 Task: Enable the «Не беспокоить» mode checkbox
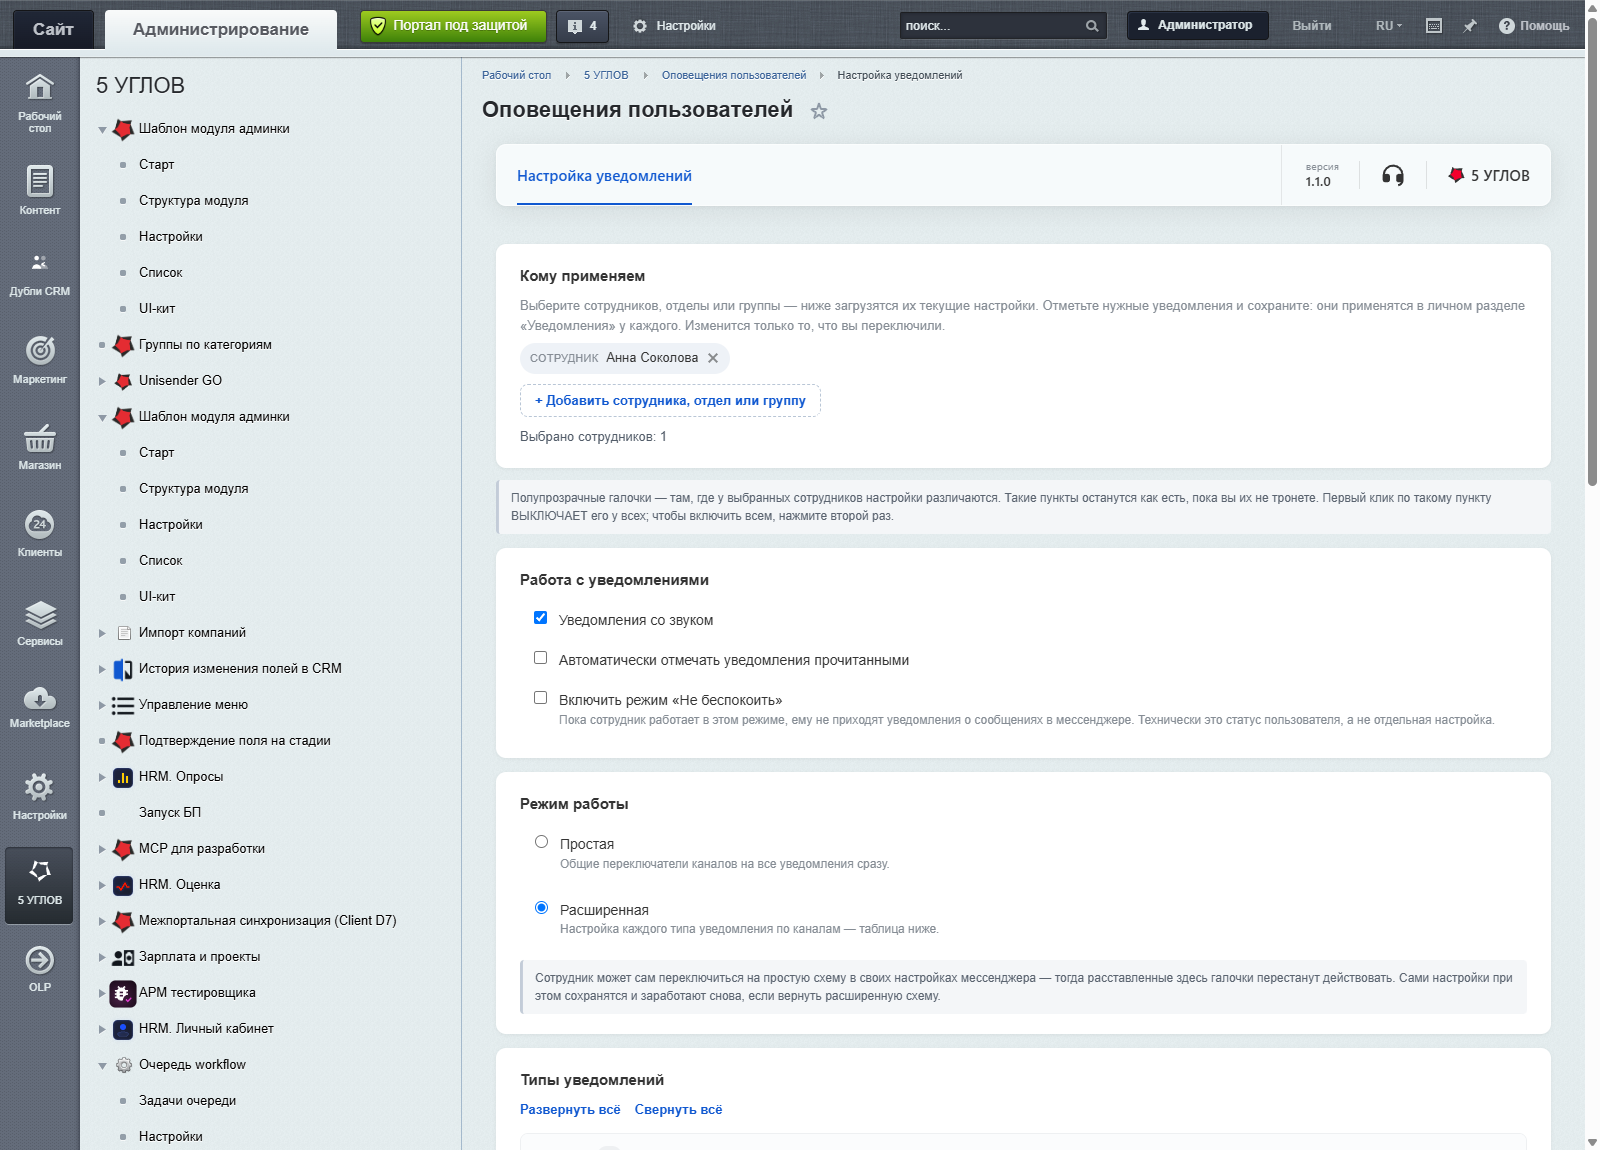[541, 698]
